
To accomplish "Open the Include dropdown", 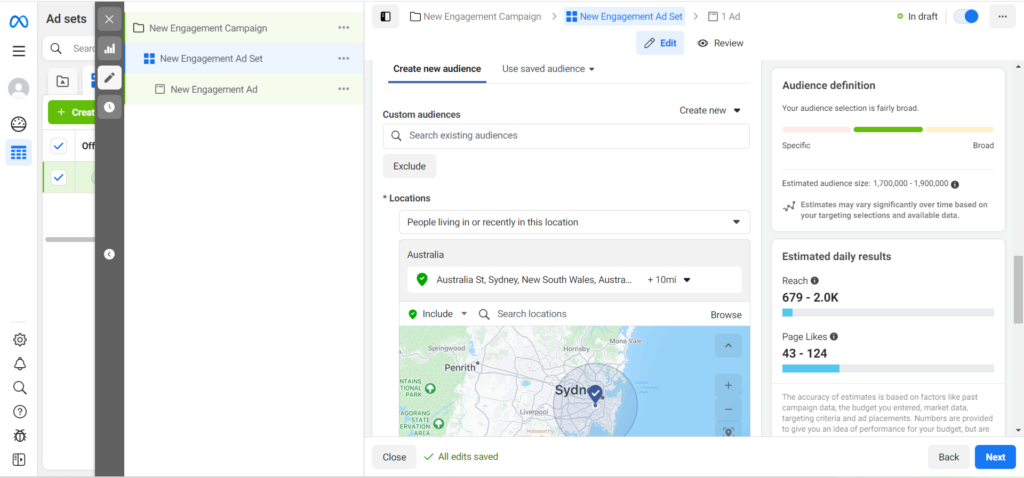I will (438, 314).
